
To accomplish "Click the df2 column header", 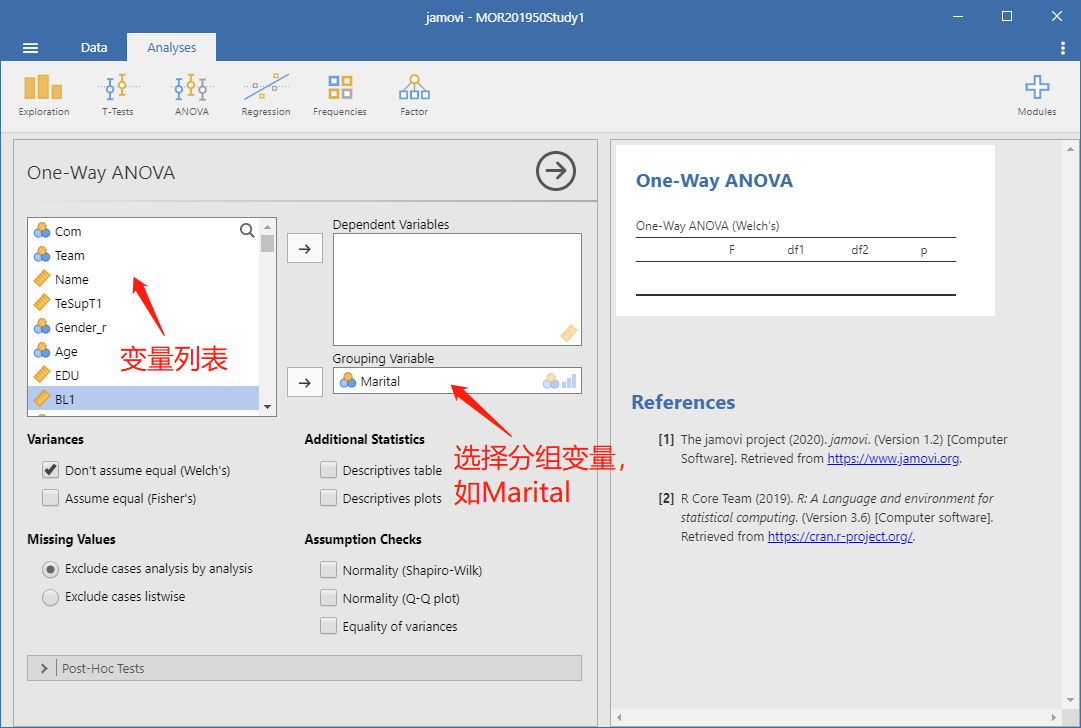I will pyautogui.click(x=860, y=250).
